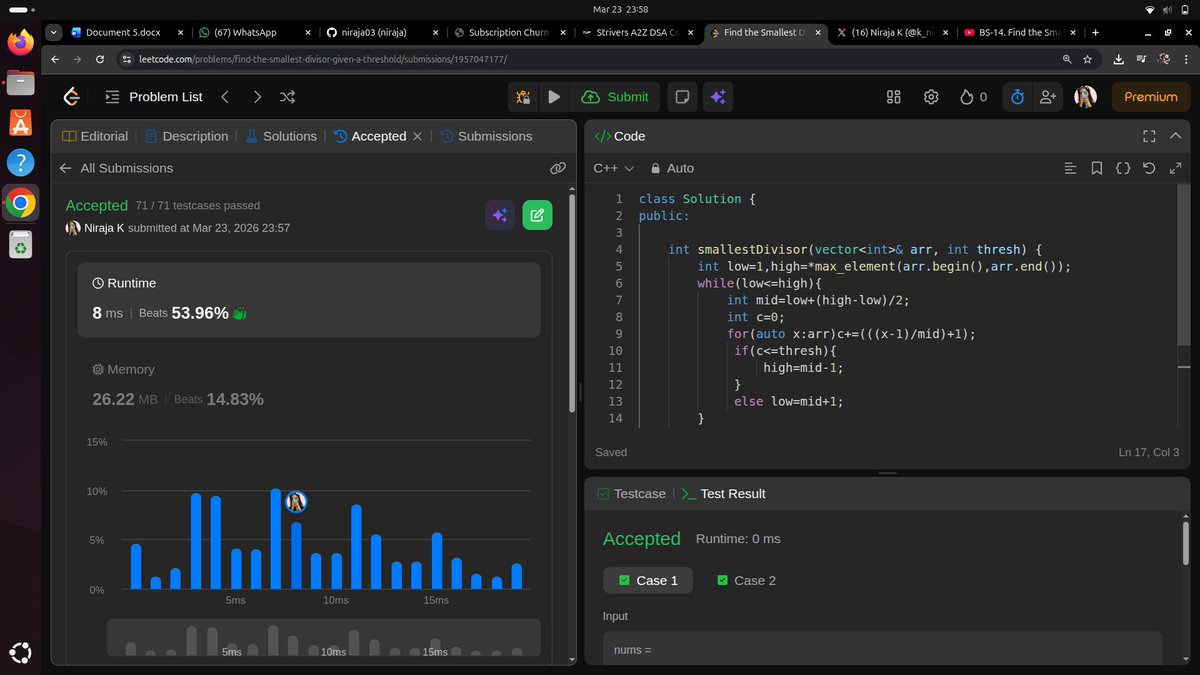Viewport: 1200px width, 675px height.
Task: Switch to the Submissions tab
Action: 486,136
